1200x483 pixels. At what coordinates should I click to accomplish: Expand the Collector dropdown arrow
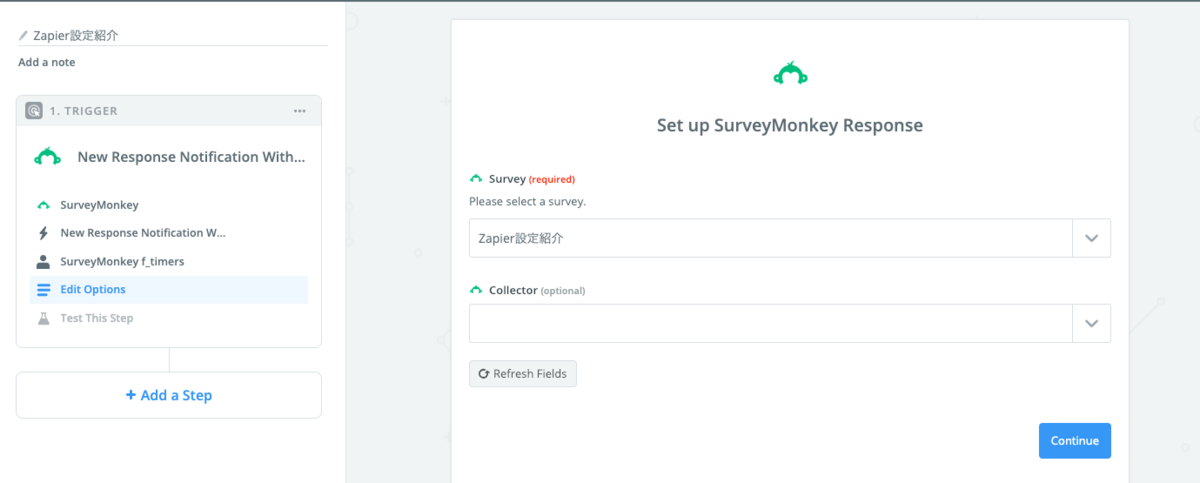[x=1091, y=323]
